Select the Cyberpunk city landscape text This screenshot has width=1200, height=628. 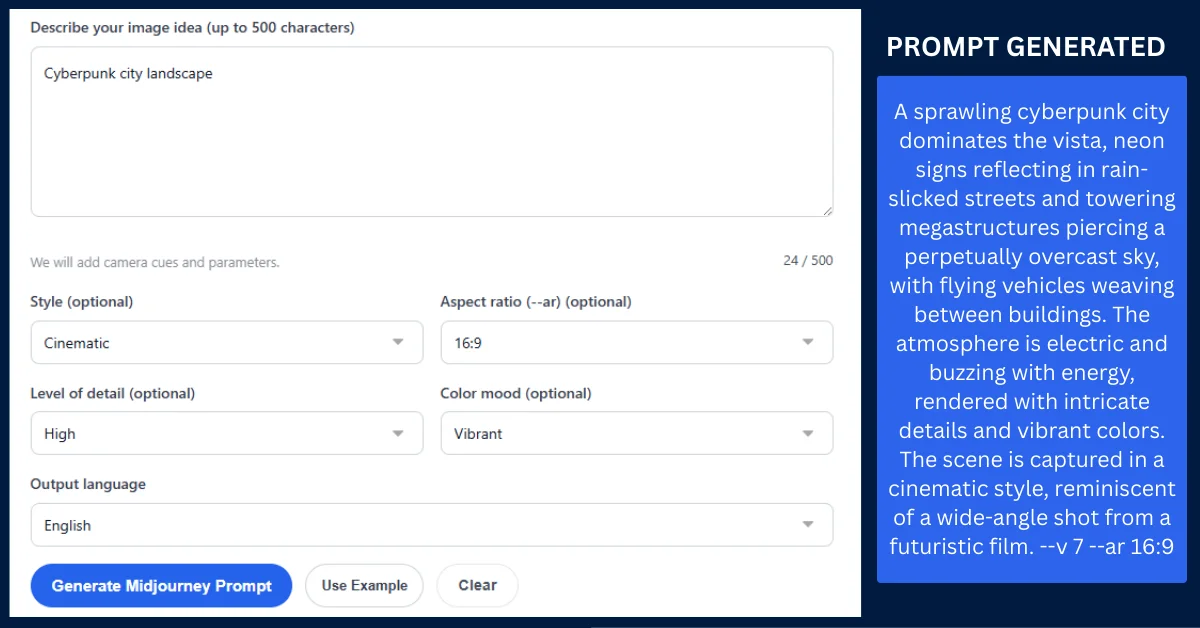127,73
